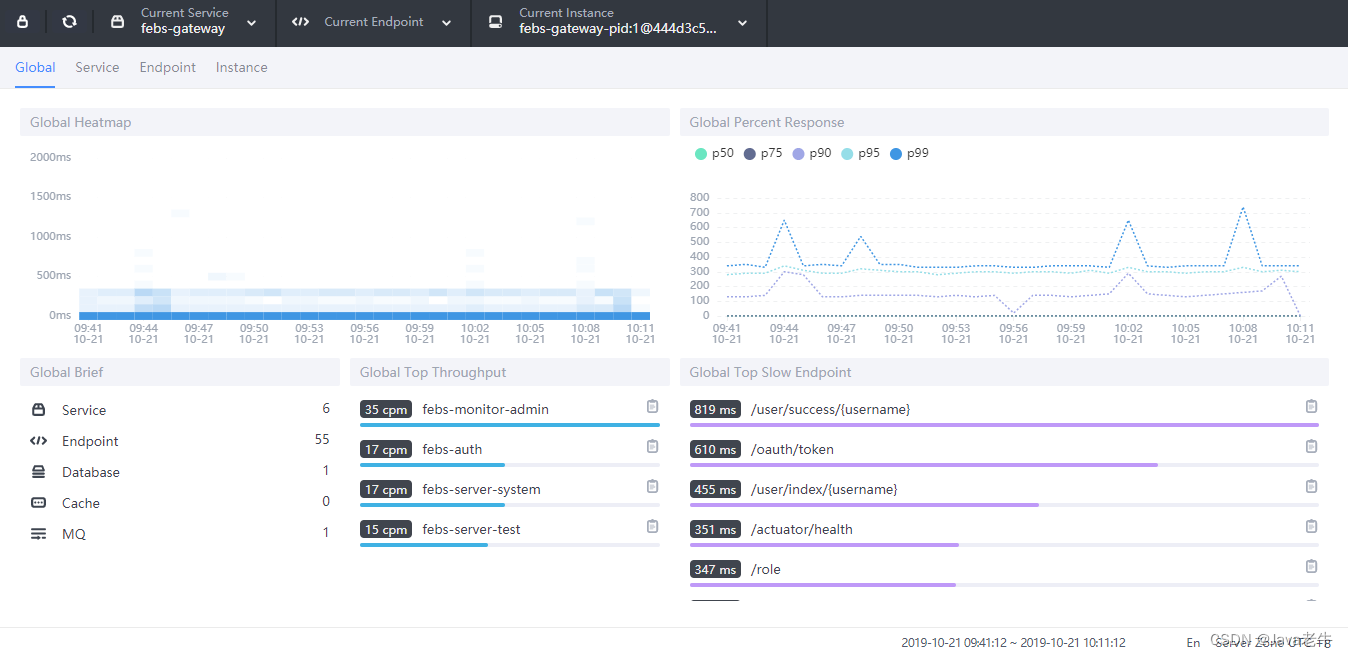Image resolution: width=1348 pixels, height=656 pixels.
Task: Copy febs-server-test via clipboard icon
Action: pos(652,526)
